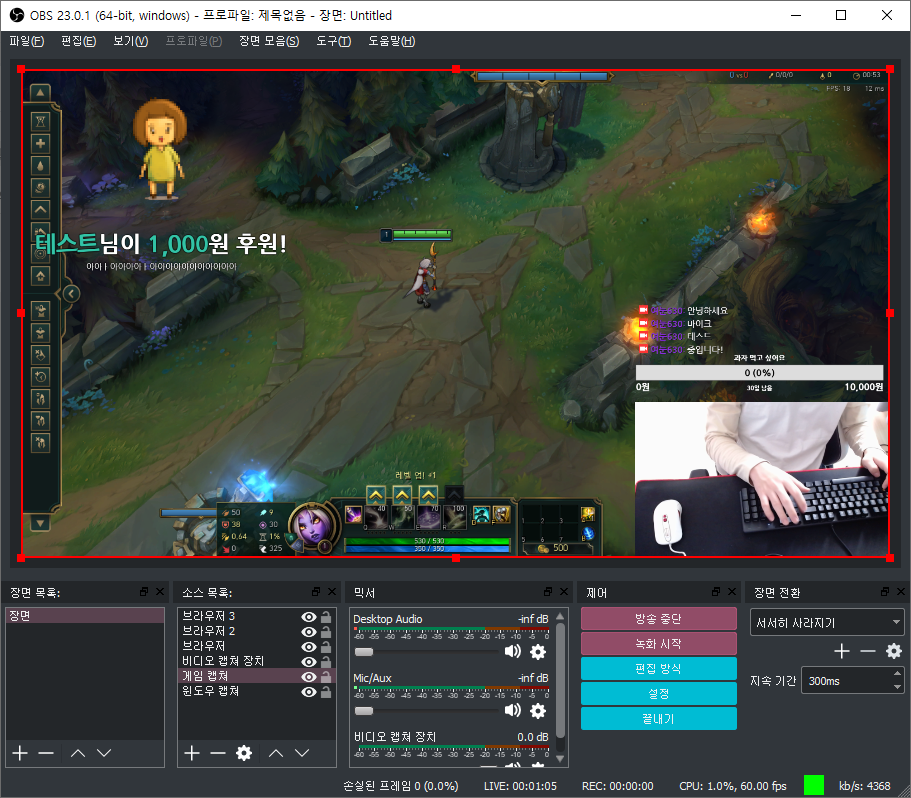Toggle lock on 게임 캡쳐 source
The width and height of the screenshot is (911, 798).
[327, 677]
